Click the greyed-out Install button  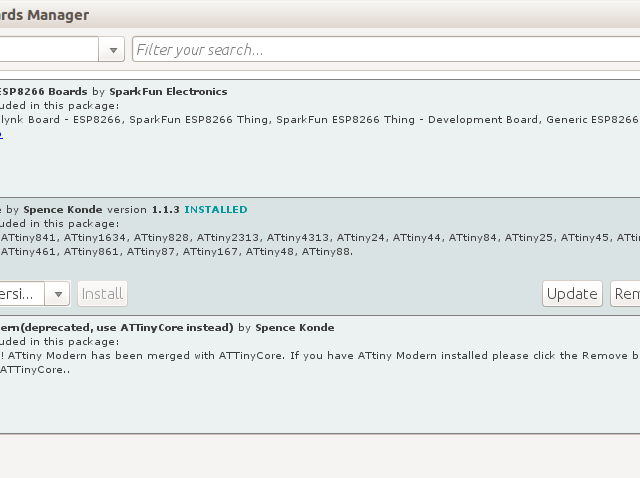(x=102, y=294)
